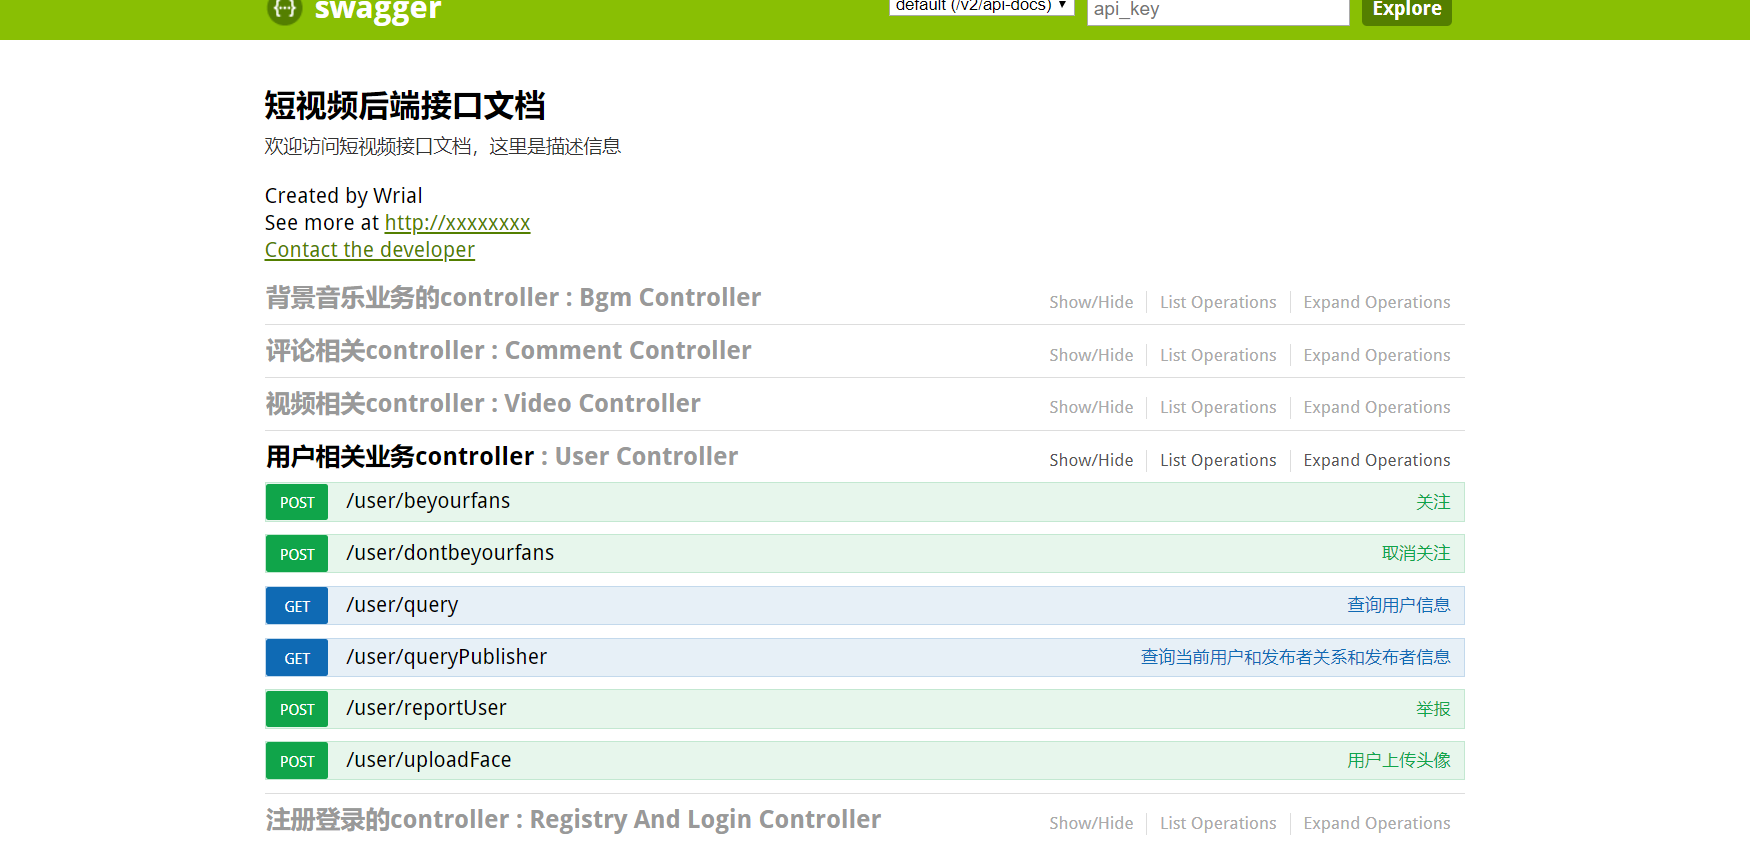Click the Created by Wrial text
Screen dimensions: 1750x847
[x=343, y=196]
